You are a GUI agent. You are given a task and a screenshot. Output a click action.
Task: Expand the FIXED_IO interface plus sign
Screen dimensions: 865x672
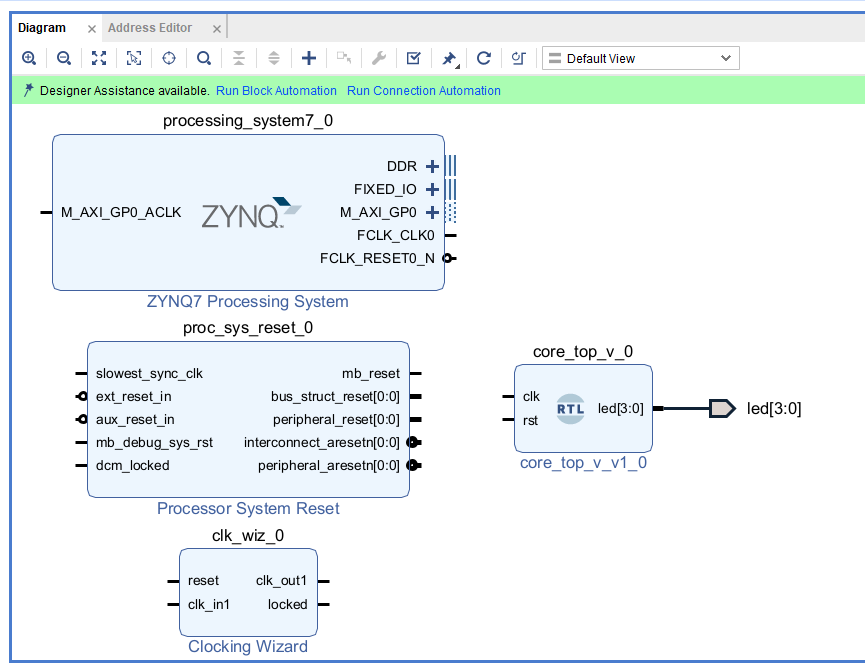[x=432, y=189]
